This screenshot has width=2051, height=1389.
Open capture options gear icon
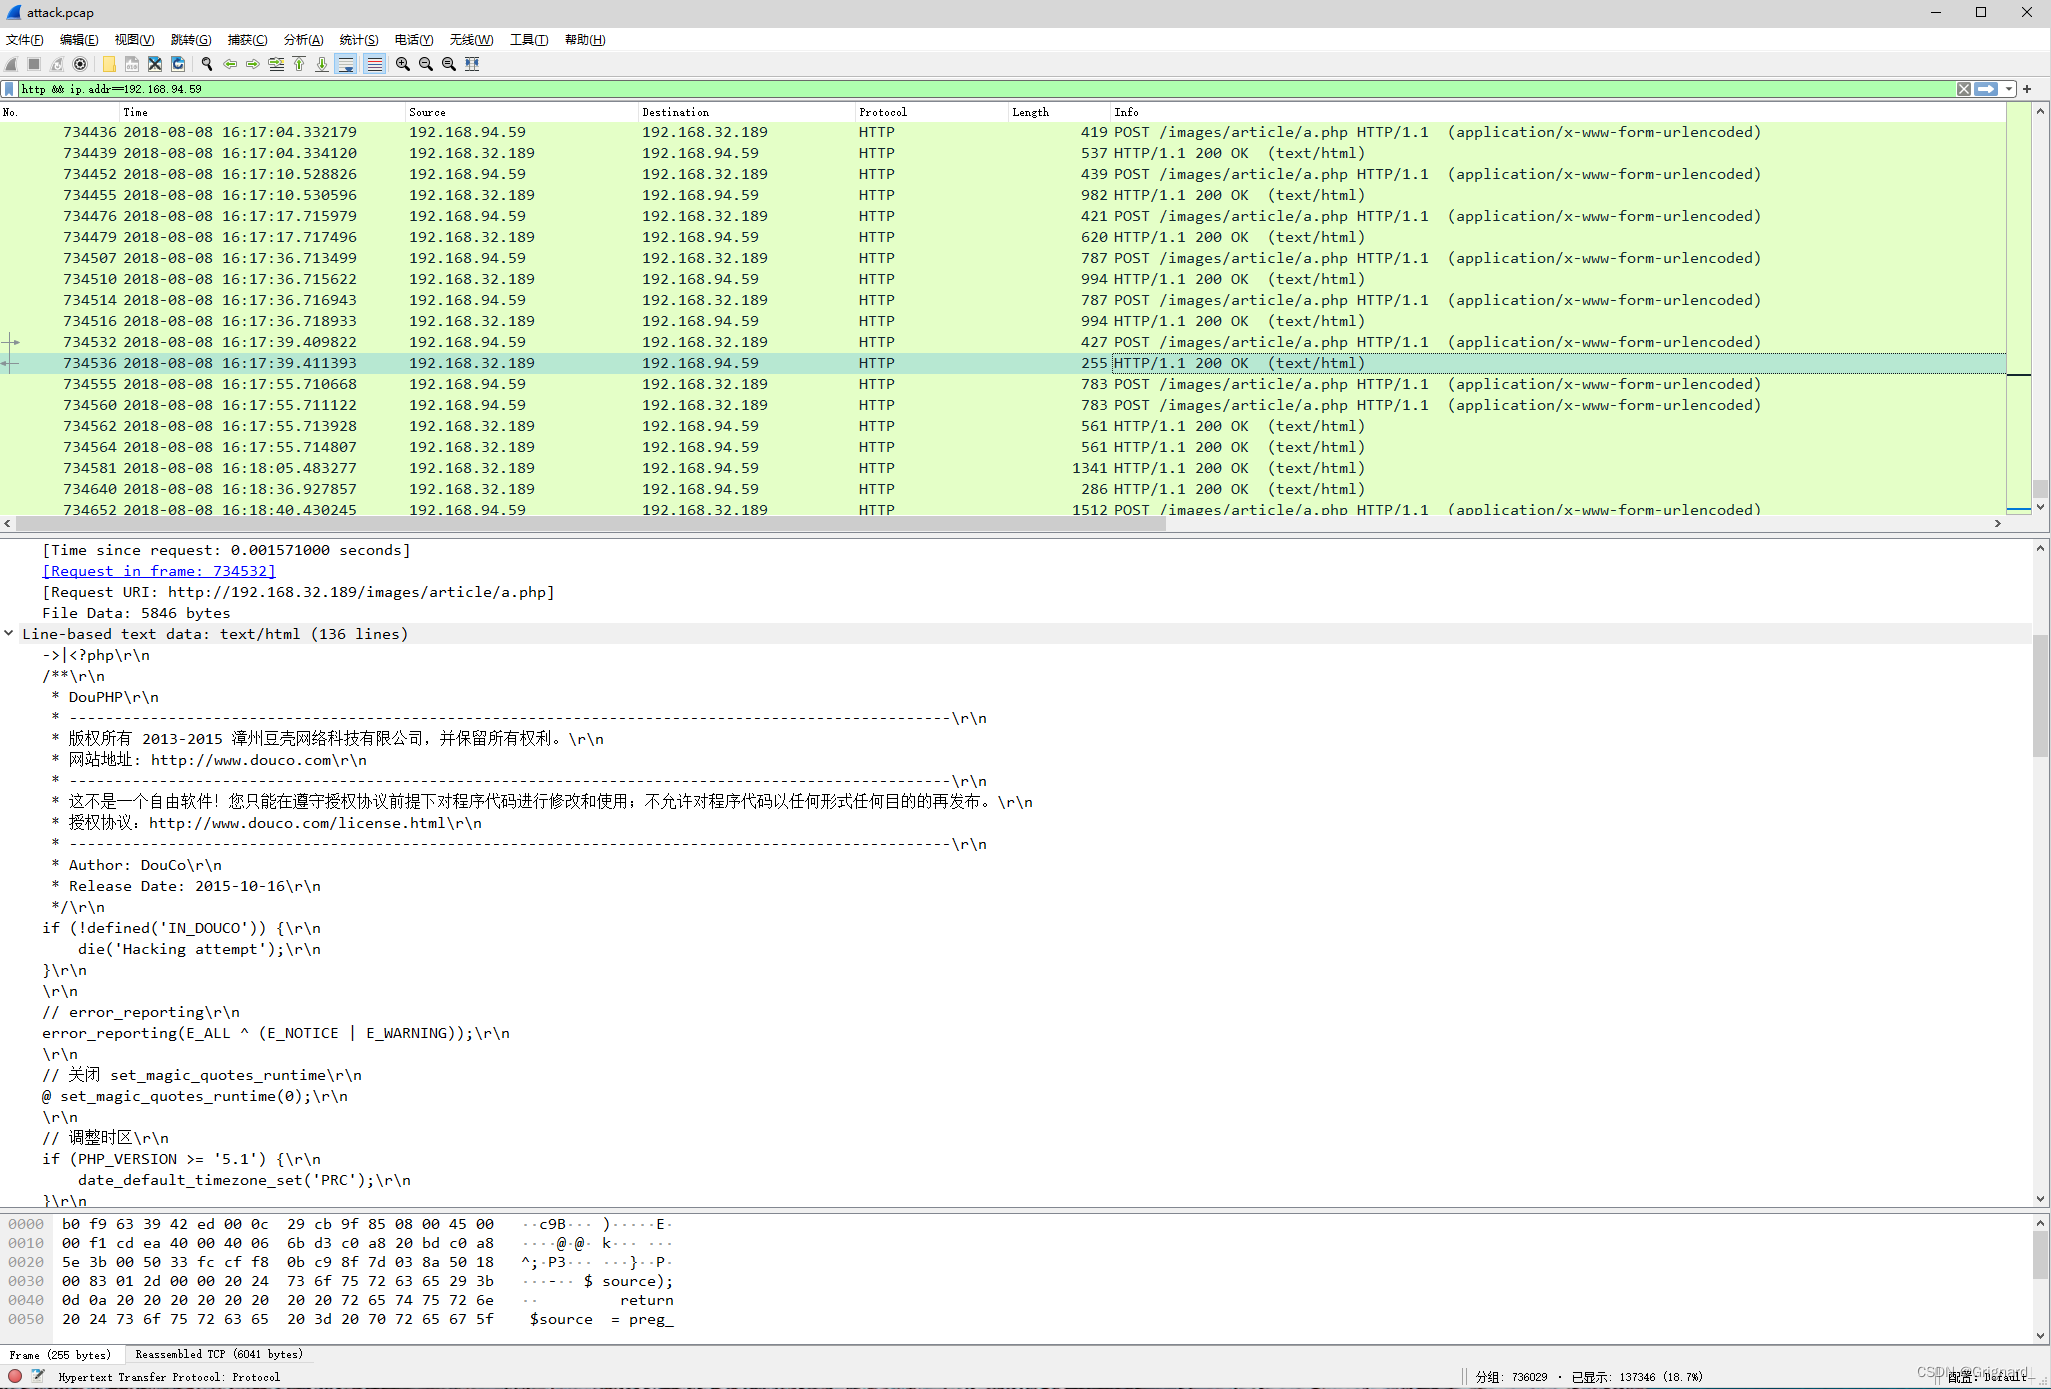[x=80, y=64]
